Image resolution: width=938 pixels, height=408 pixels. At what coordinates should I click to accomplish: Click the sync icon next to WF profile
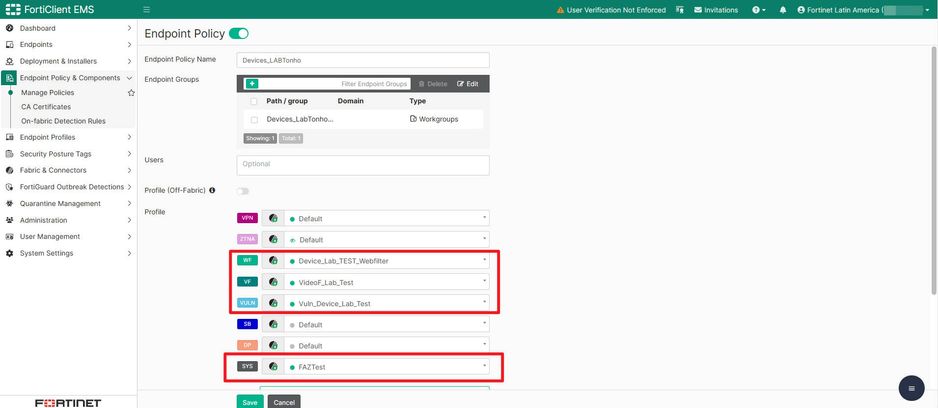point(273,260)
